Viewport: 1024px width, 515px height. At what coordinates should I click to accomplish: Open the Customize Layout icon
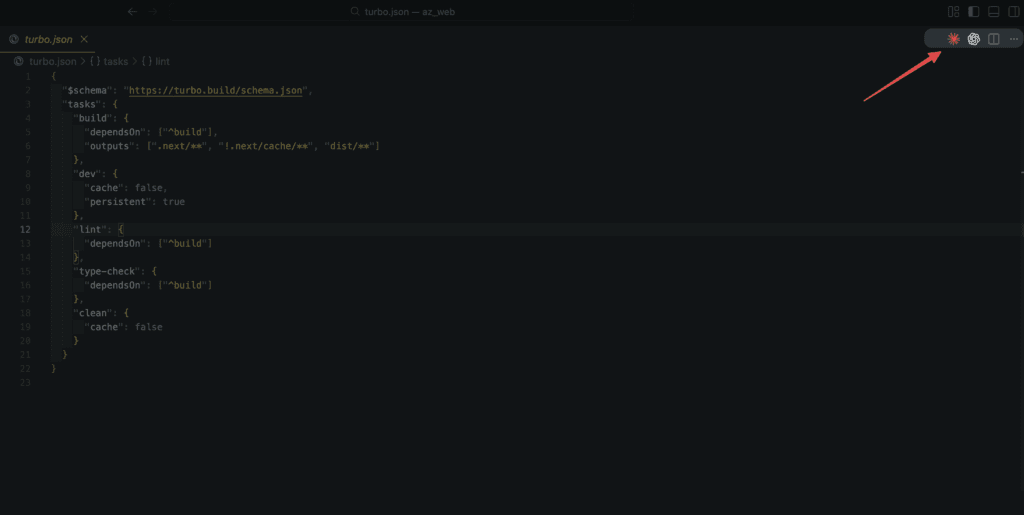[x=954, y=11]
